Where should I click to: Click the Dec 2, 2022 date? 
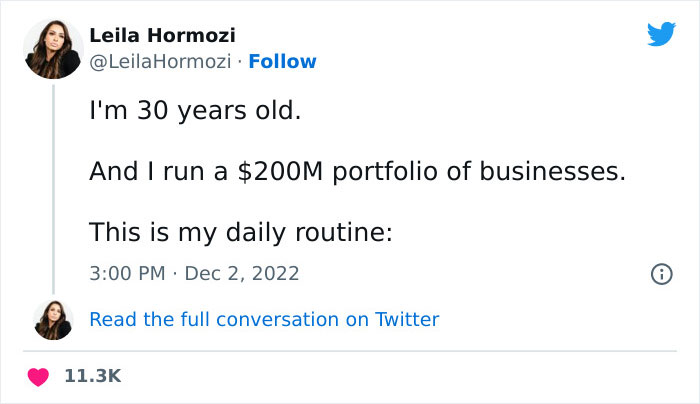242,273
